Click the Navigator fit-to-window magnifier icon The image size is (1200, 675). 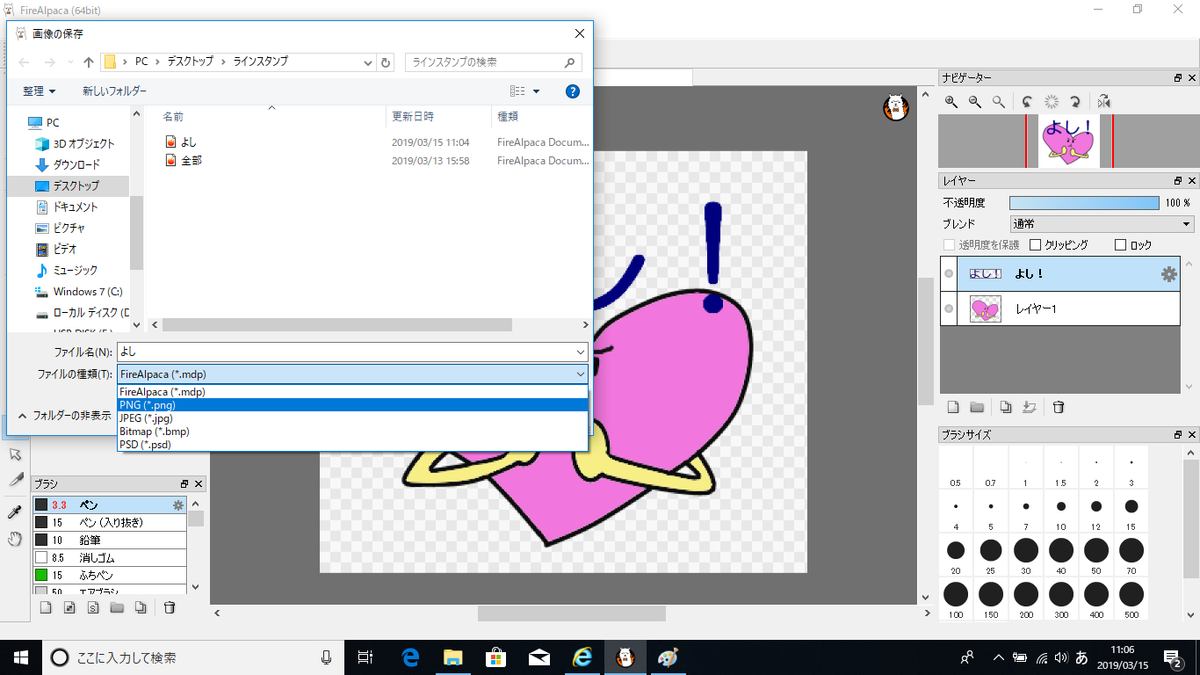tap(999, 102)
